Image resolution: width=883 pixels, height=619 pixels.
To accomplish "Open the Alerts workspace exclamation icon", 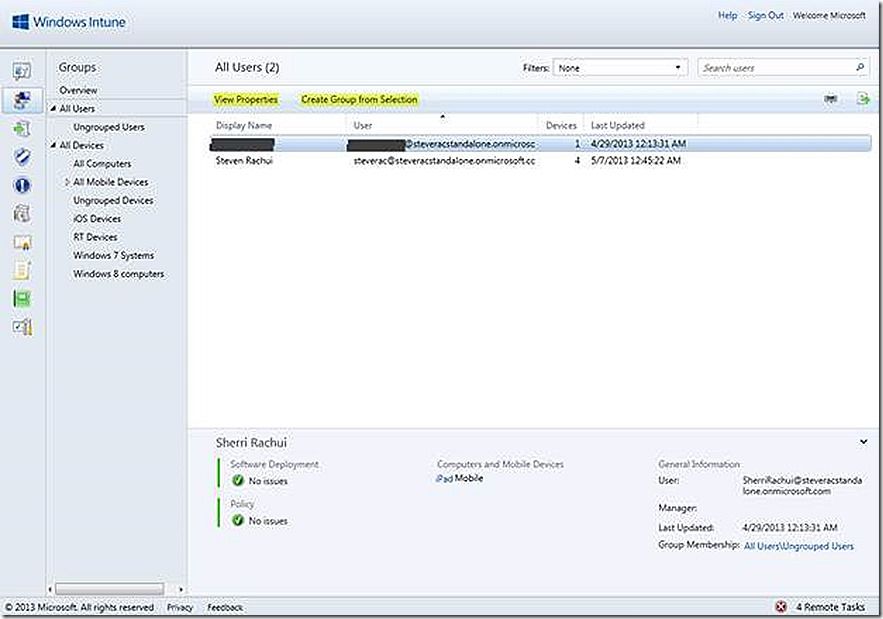I will point(22,185).
